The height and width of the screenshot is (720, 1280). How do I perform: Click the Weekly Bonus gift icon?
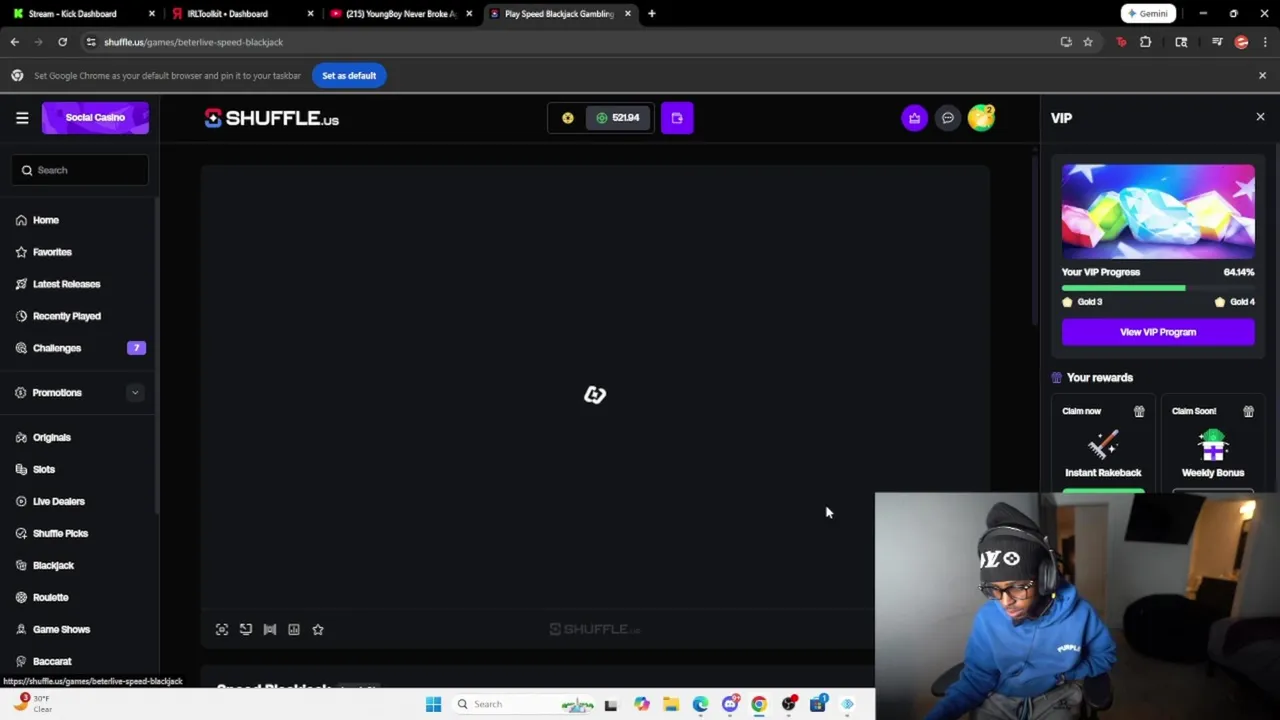1248,411
